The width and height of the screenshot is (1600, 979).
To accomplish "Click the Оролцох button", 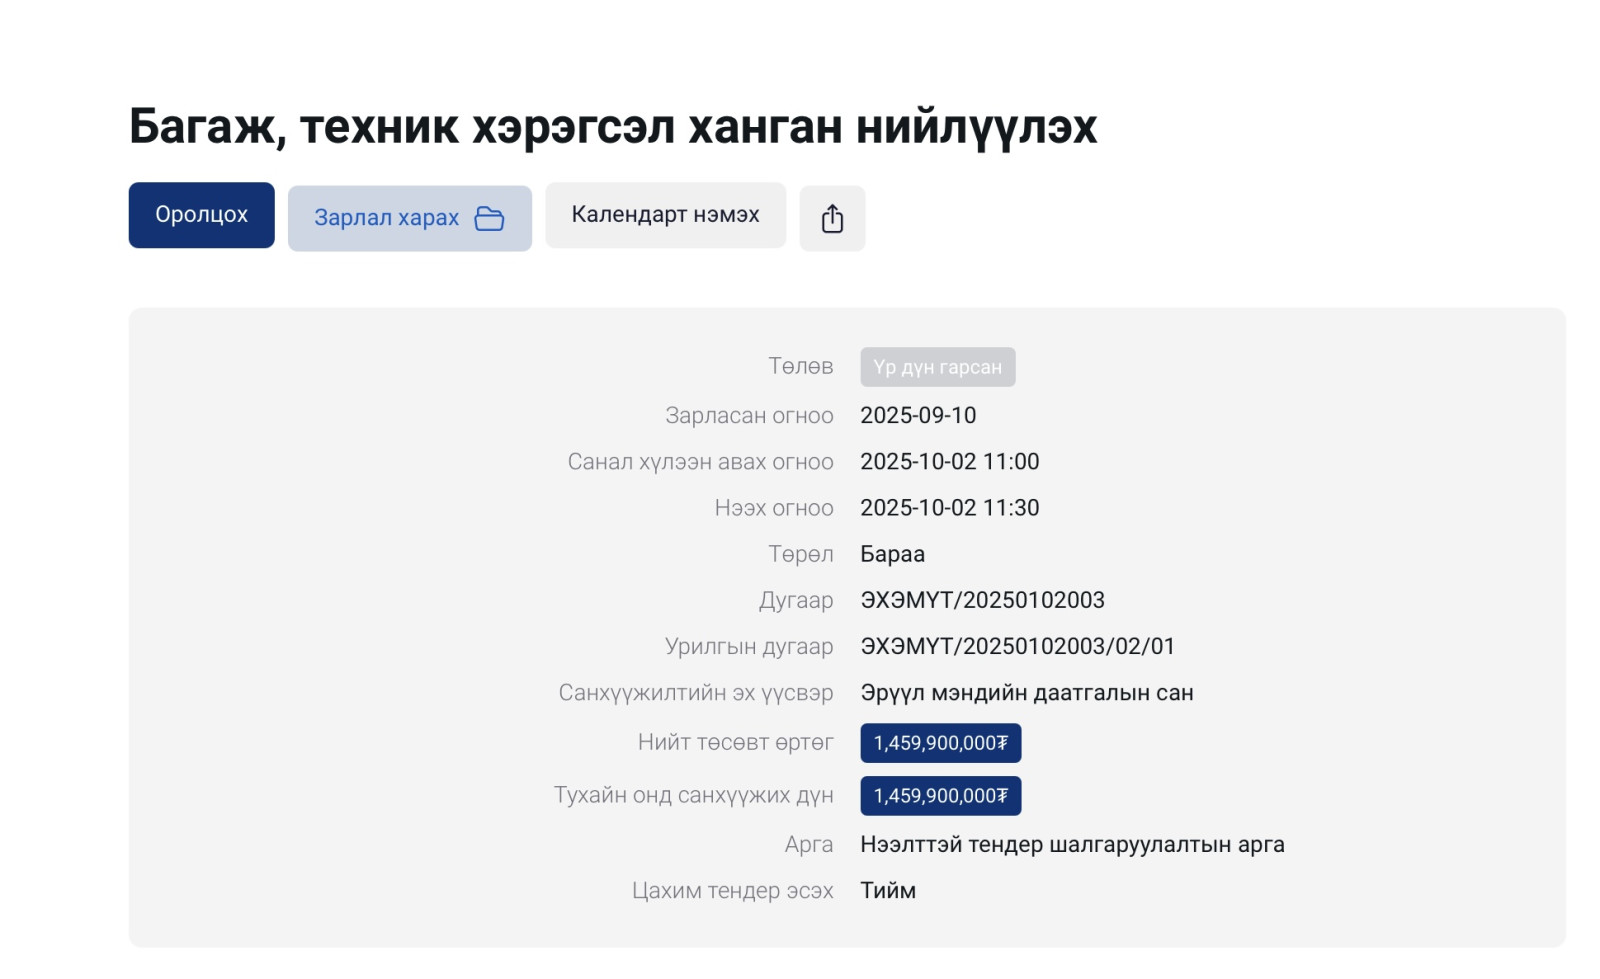I will 201,215.
